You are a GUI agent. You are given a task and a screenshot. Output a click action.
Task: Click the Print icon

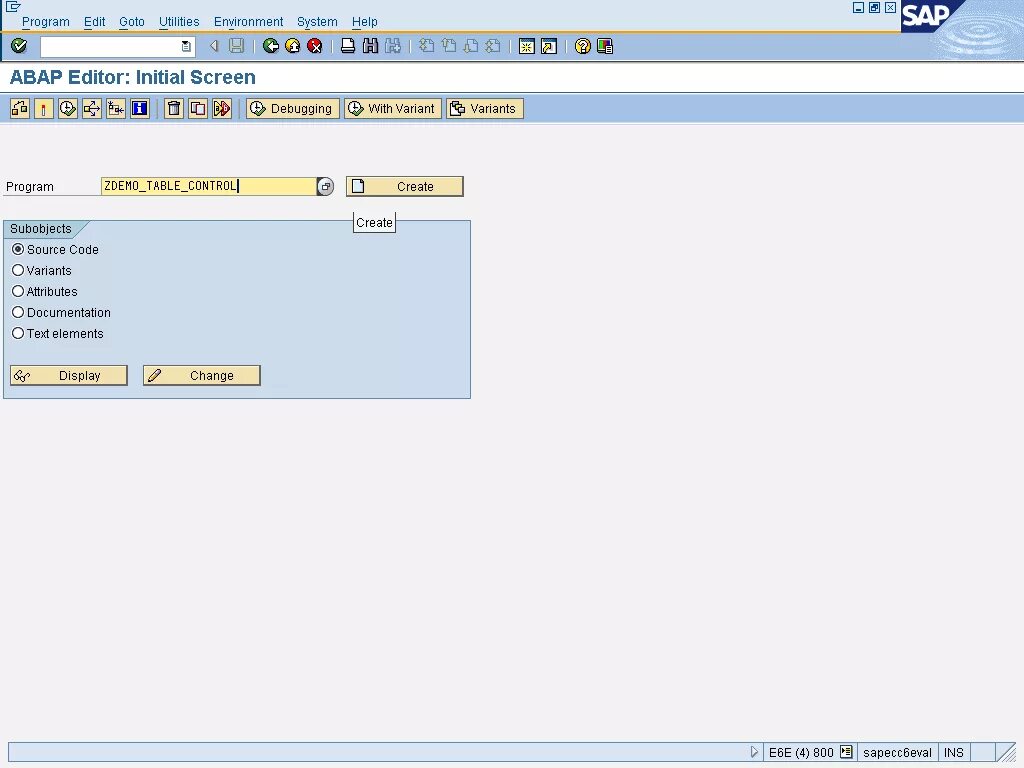pyautogui.click(x=348, y=46)
